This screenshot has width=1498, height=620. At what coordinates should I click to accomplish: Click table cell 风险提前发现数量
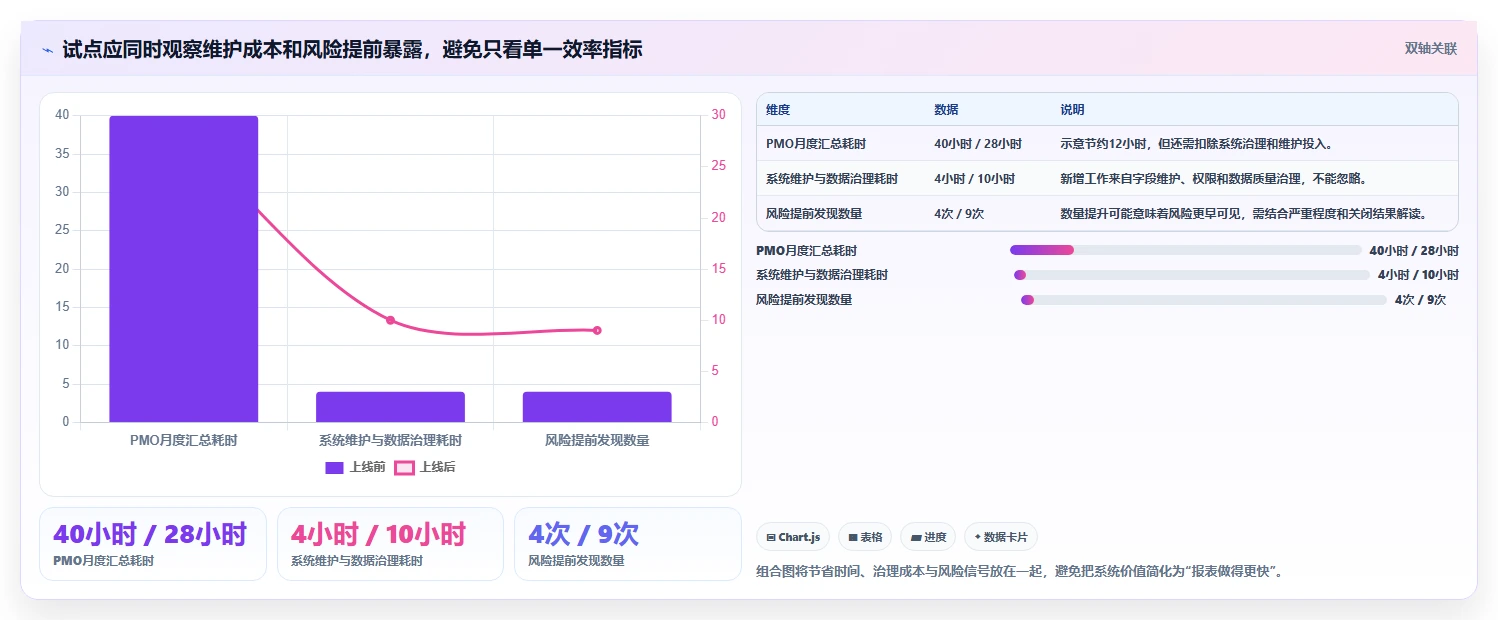click(814, 213)
